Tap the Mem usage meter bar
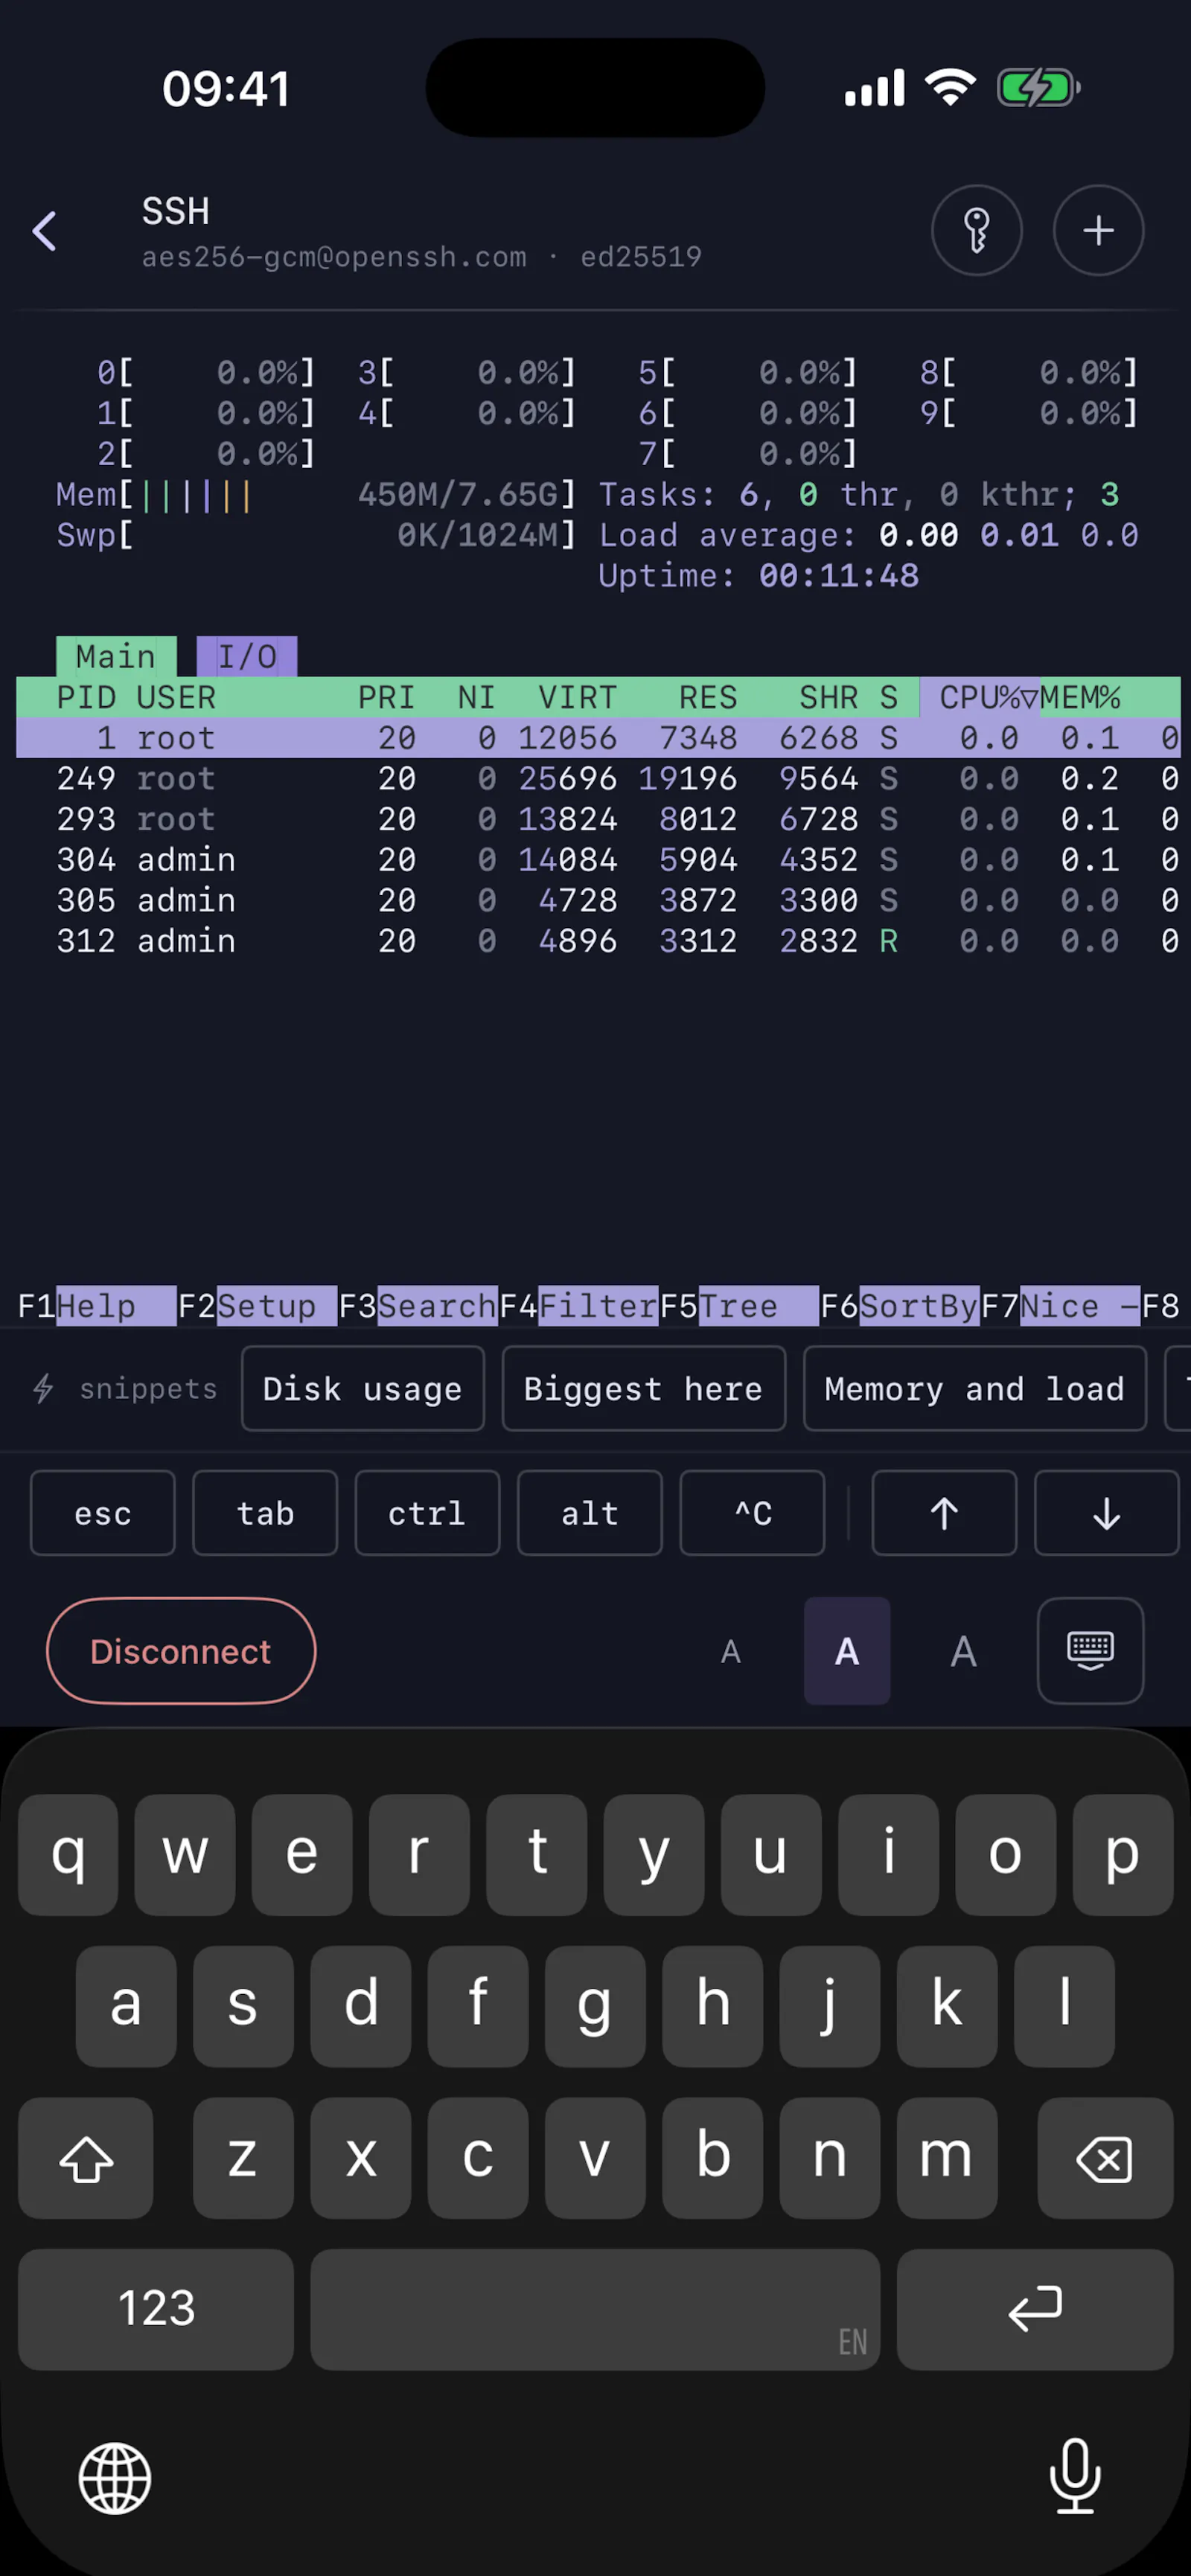Image resolution: width=1191 pixels, height=2576 pixels. pyautogui.click(x=316, y=494)
